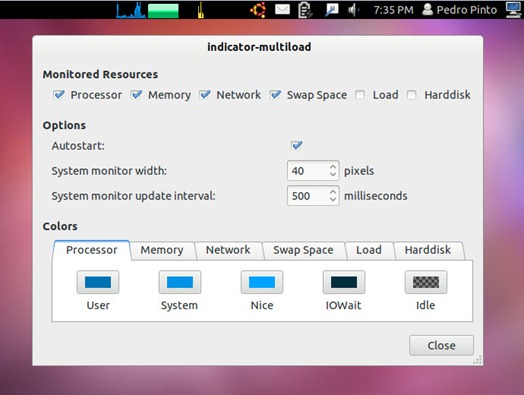524x395 pixels.
Task: Open the mail envelope indicator
Action: [282, 9]
